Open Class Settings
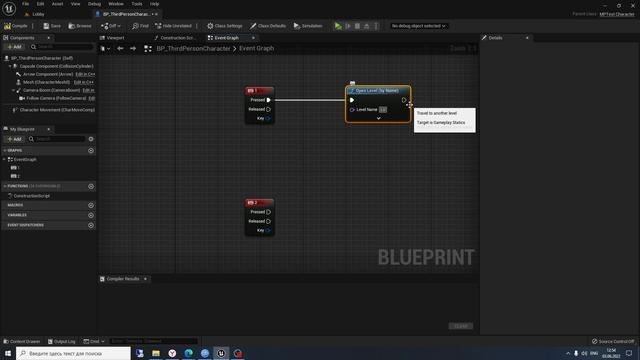 pyautogui.click(x=224, y=26)
